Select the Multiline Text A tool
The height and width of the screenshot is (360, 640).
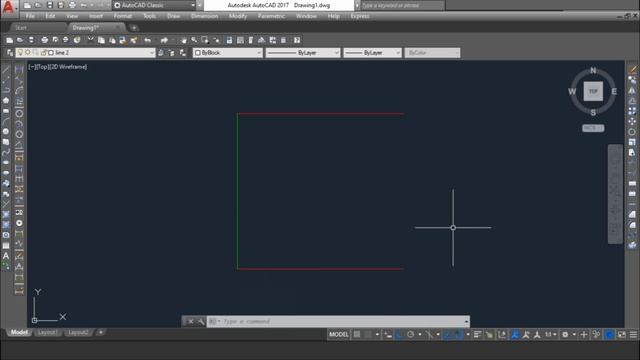(6, 256)
